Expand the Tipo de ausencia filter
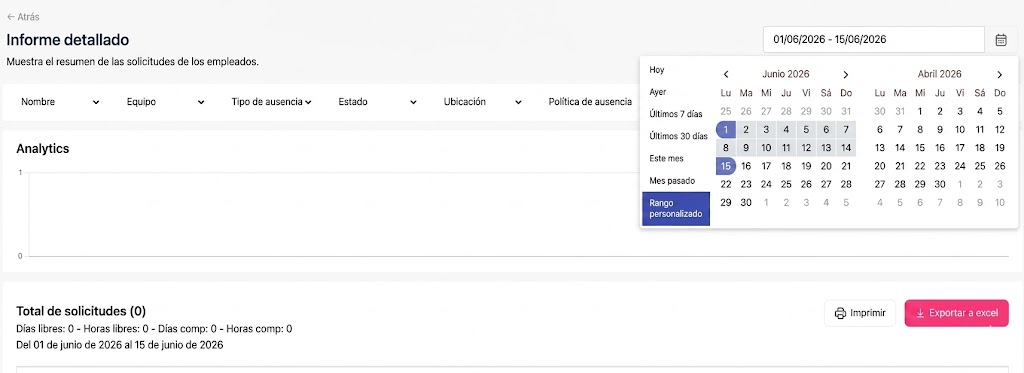Screen dimensions: 1024x373 271,102
